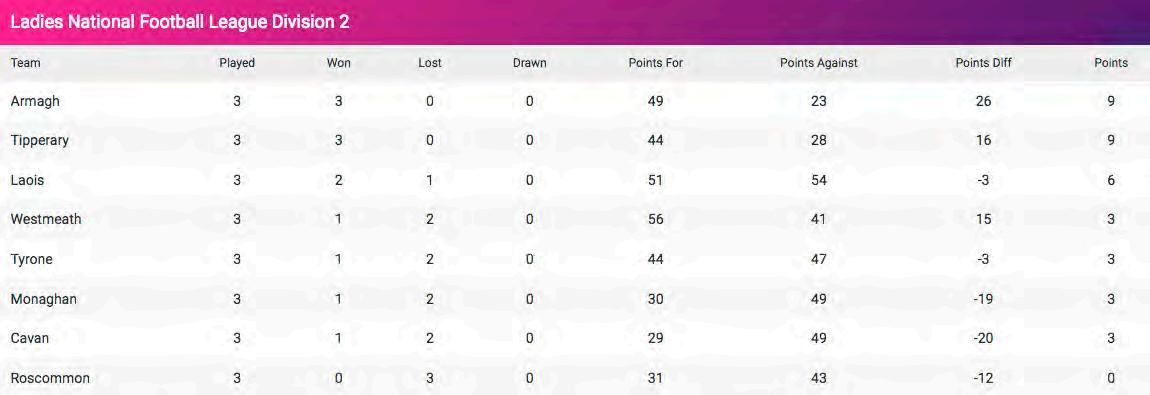The image size is (1150, 395).
Task: Sort by the Lost column header
Action: [x=430, y=63]
